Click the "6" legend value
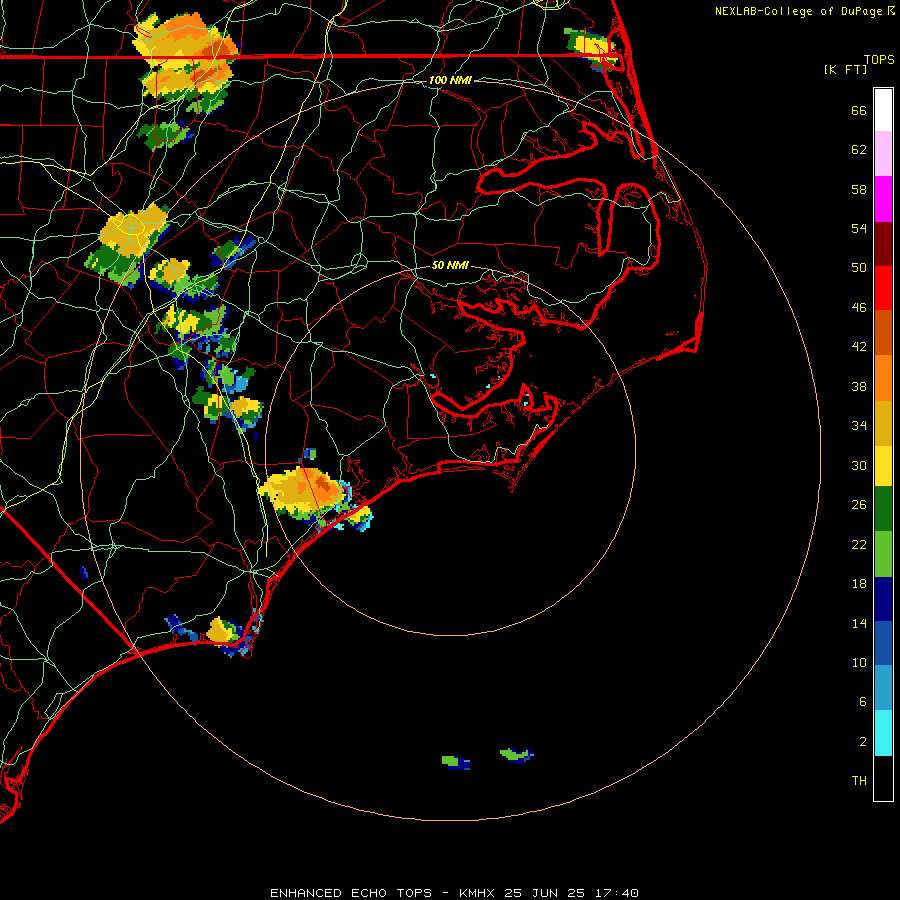This screenshot has width=900, height=900. tap(863, 701)
